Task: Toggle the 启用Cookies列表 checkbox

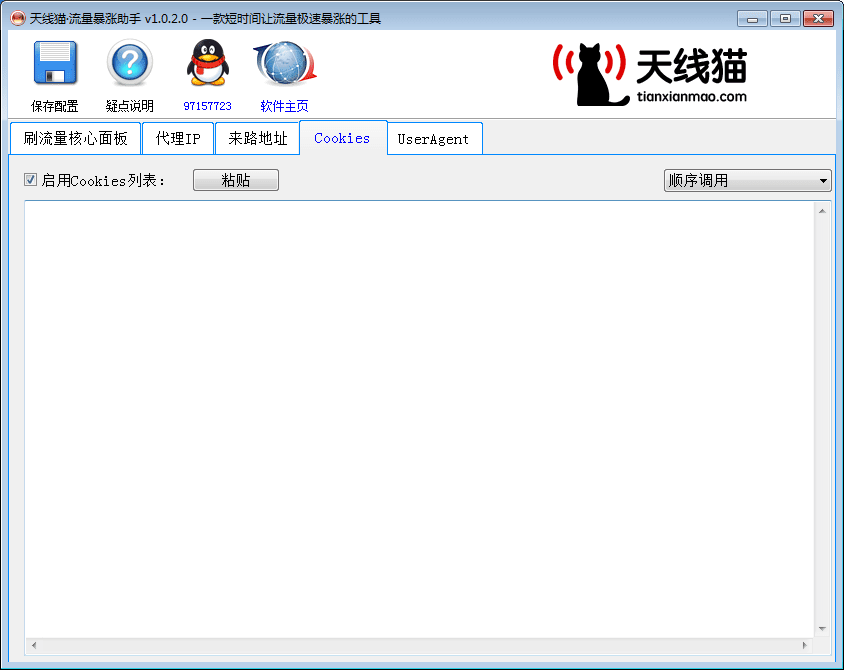Action: pos(30,180)
